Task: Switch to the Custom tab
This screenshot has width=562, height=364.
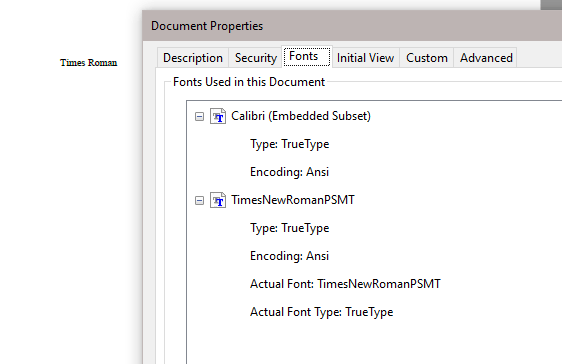Action: coord(427,58)
